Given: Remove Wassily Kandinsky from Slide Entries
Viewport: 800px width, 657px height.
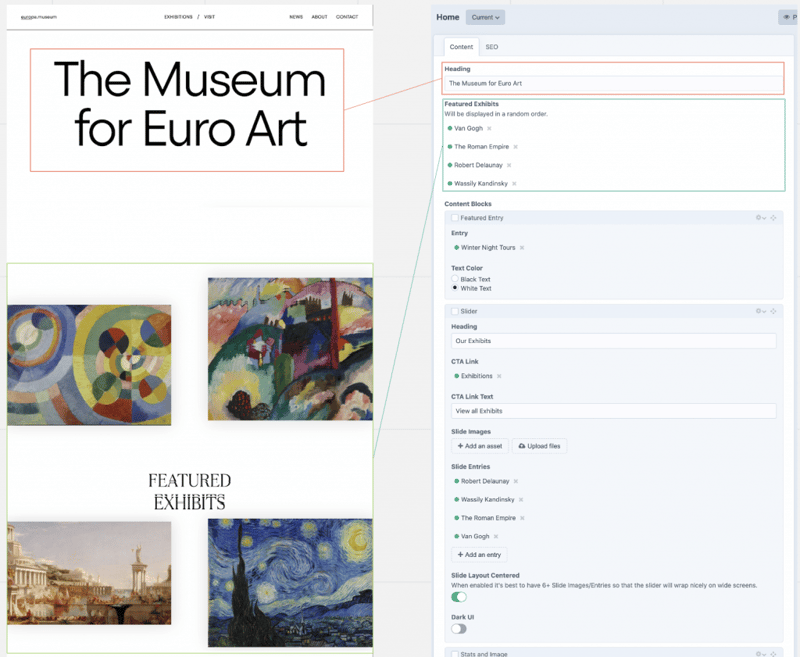Looking at the screenshot, I should click(521, 499).
